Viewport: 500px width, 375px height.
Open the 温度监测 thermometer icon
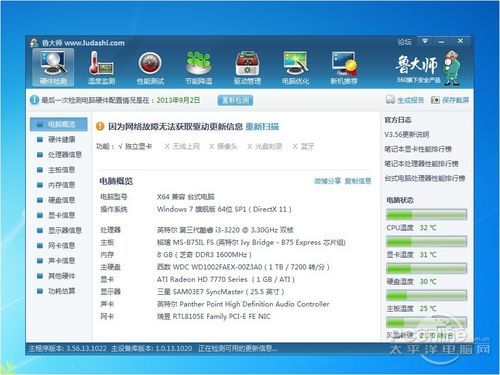click(x=101, y=67)
